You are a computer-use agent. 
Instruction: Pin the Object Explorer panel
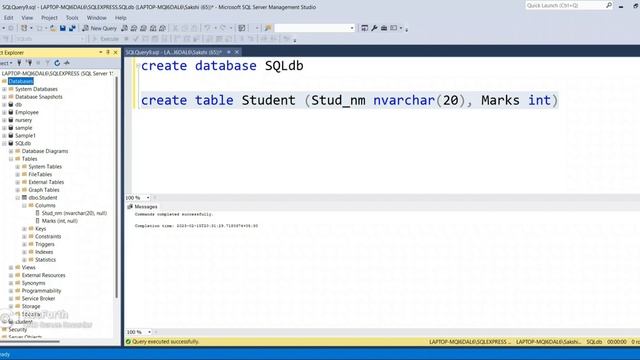pyautogui.click(x=108, y=52)
